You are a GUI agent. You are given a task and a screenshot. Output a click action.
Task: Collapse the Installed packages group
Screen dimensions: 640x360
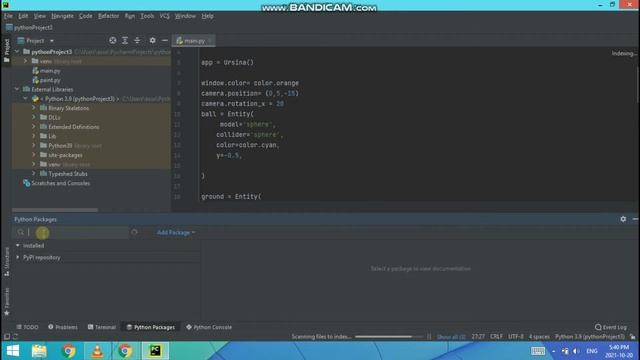coord(18,246)
